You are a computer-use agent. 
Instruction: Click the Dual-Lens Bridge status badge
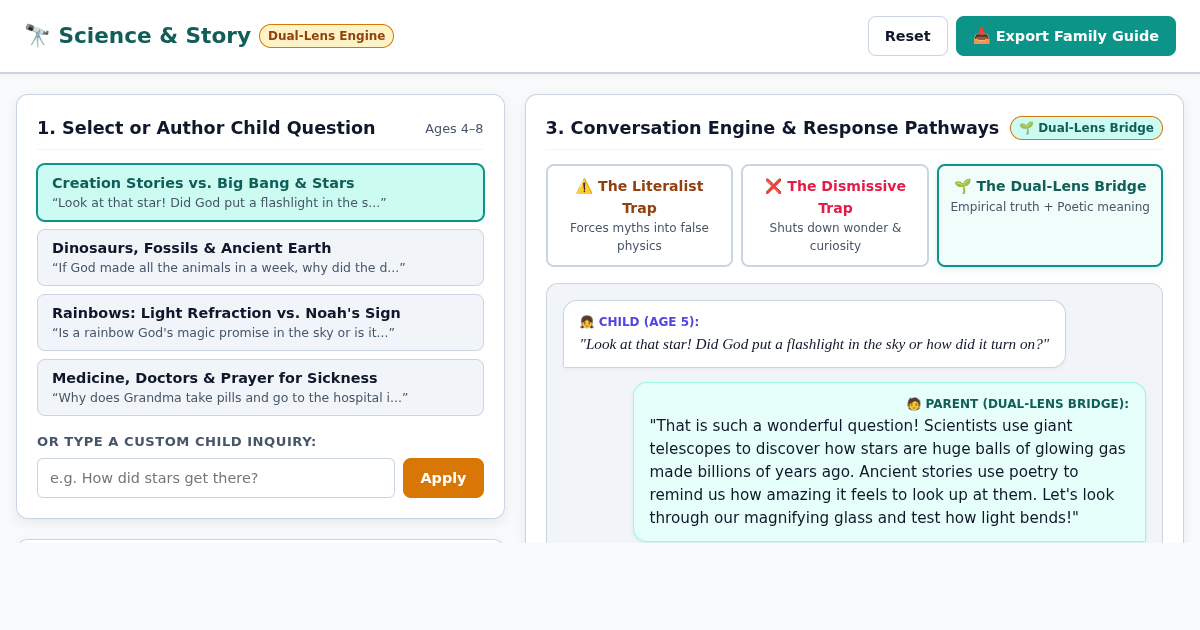[1086, 128]
